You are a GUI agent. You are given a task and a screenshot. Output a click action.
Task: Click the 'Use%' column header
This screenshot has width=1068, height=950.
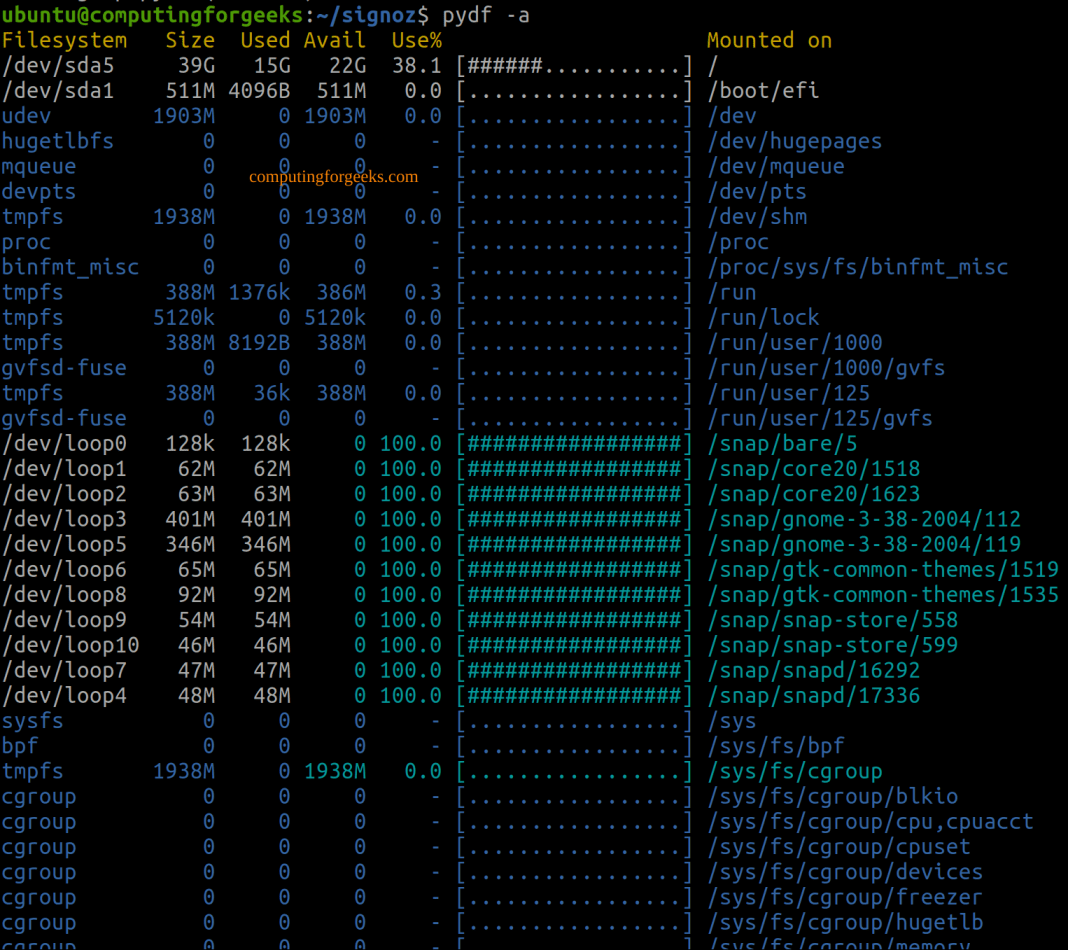click(416, 40)
